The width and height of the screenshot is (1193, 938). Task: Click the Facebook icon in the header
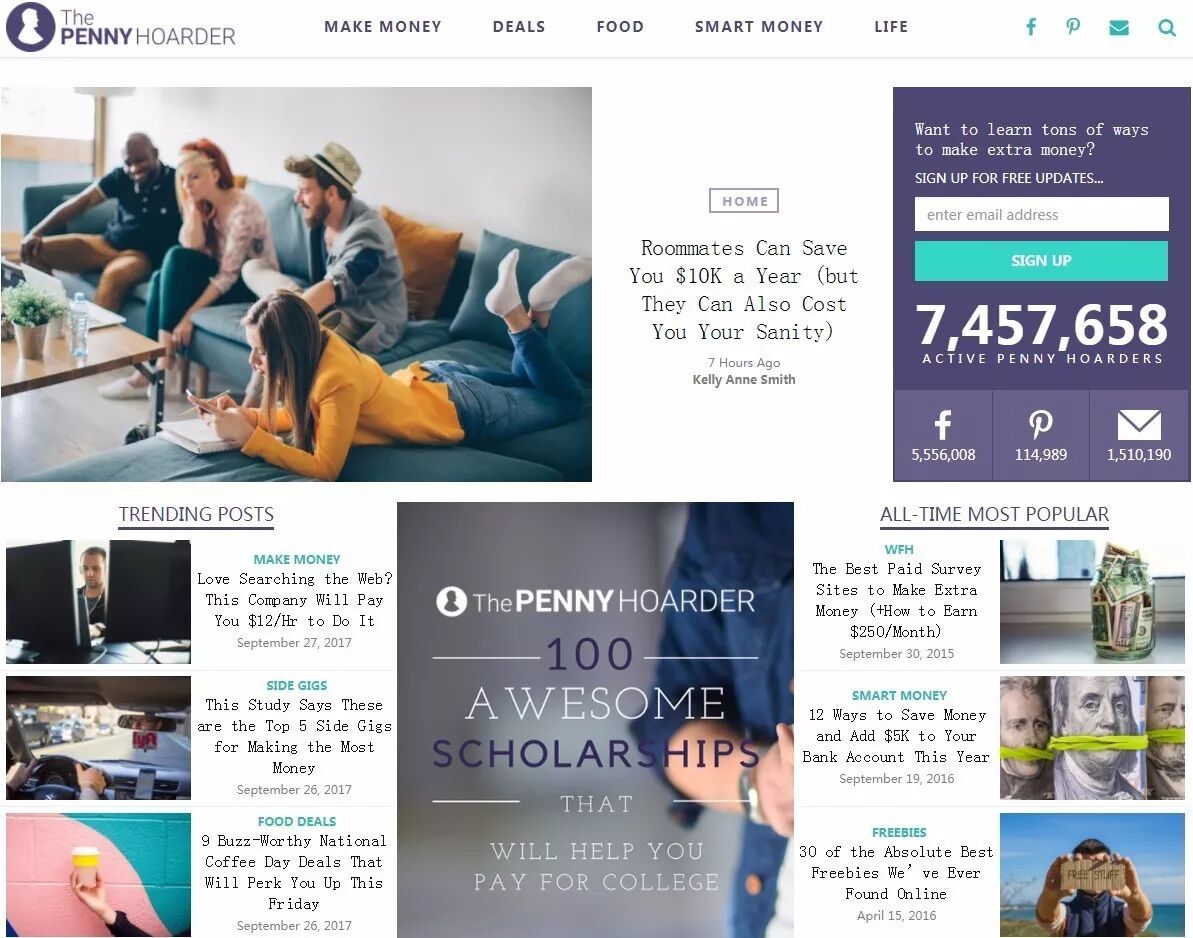[1031, 27]
